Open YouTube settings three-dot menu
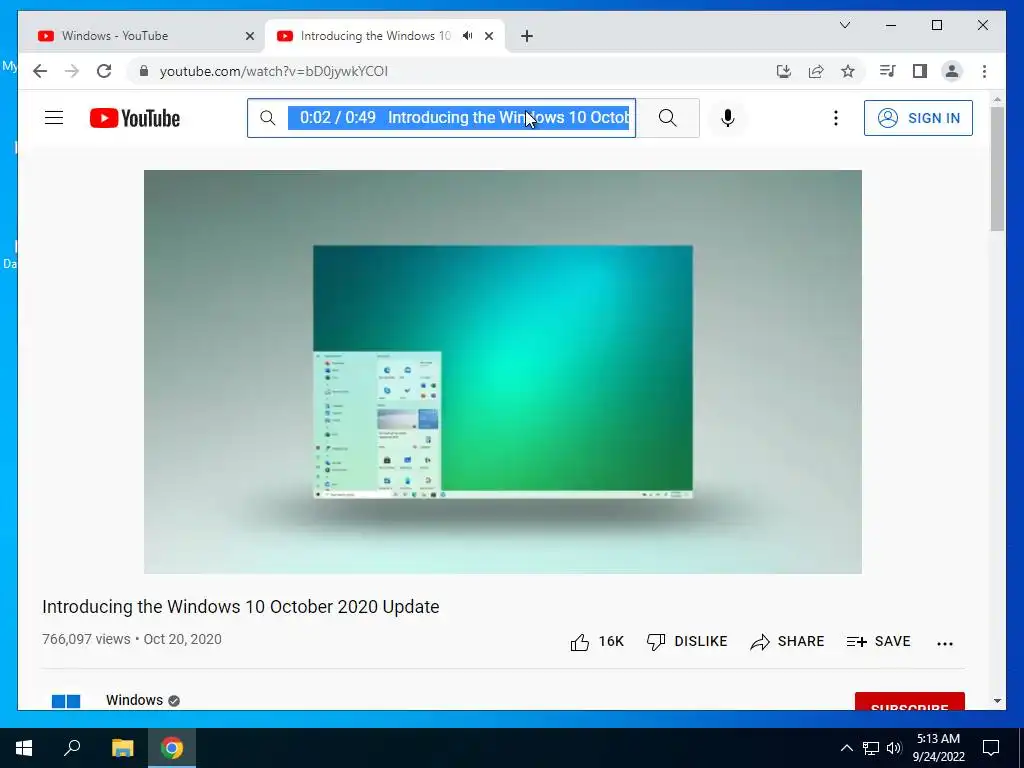The width and height of the screenshot is (1024, 768). (835, 118)
